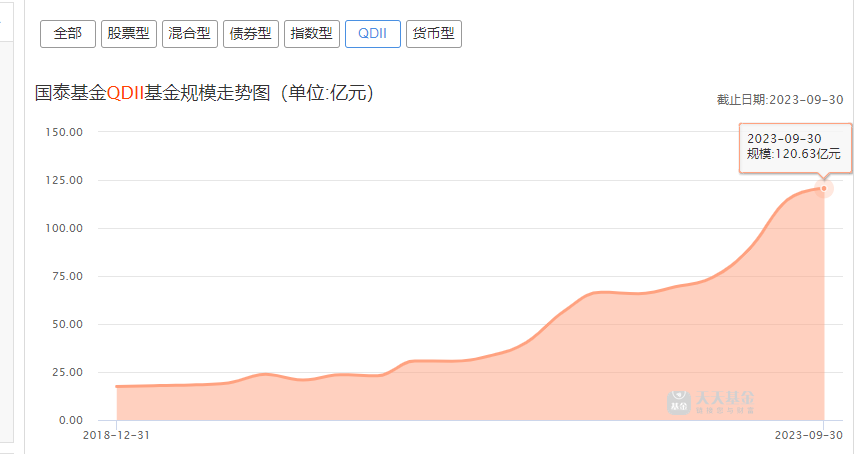Click the 150.00 y-axis label

[x=64, y=132]
